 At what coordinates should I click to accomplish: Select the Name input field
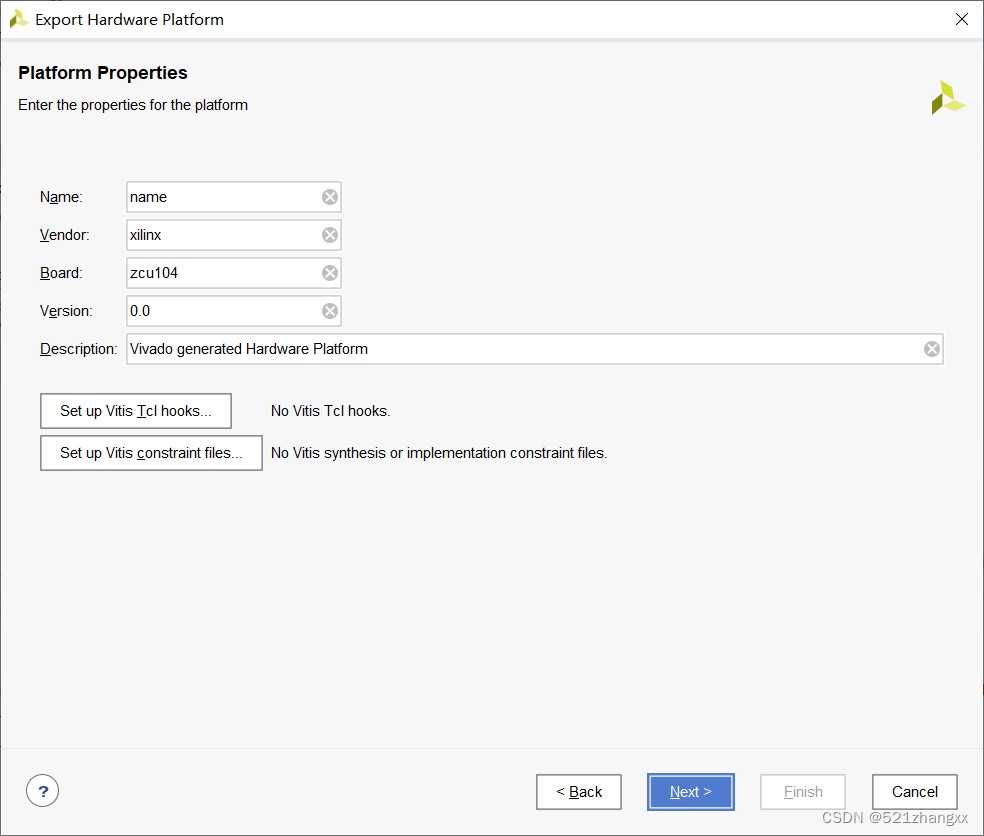click(220, 197)
